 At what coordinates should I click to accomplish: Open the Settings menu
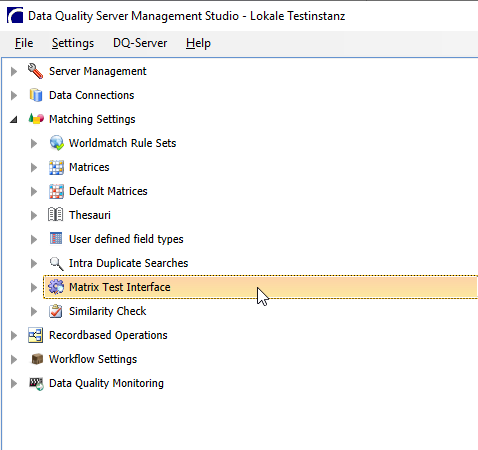(73, 43)
